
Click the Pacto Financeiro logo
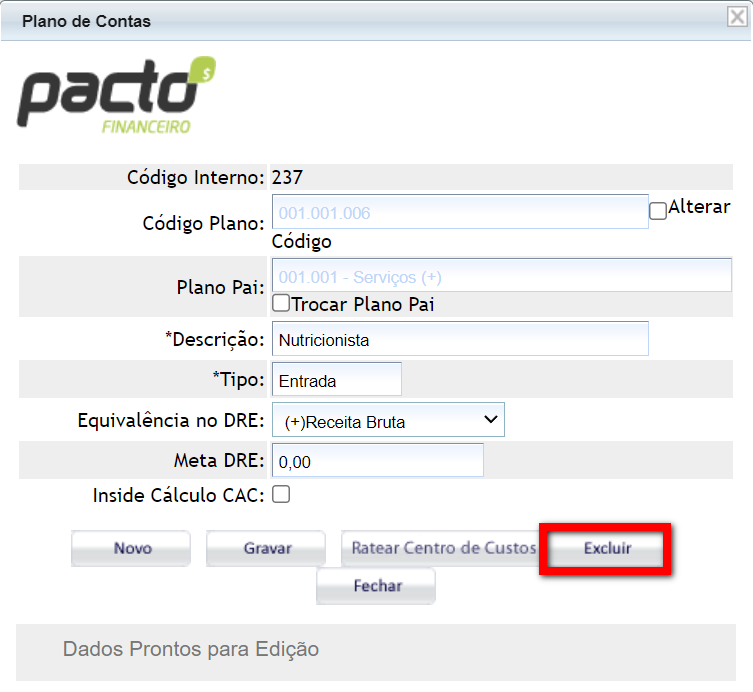(115, 97)
